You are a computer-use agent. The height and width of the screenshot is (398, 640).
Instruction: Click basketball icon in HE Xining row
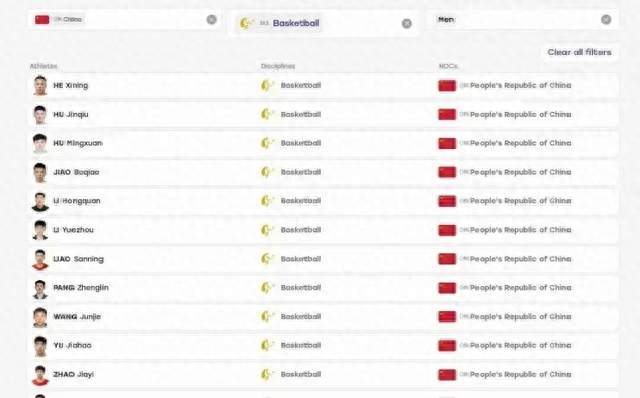(267, 85)
